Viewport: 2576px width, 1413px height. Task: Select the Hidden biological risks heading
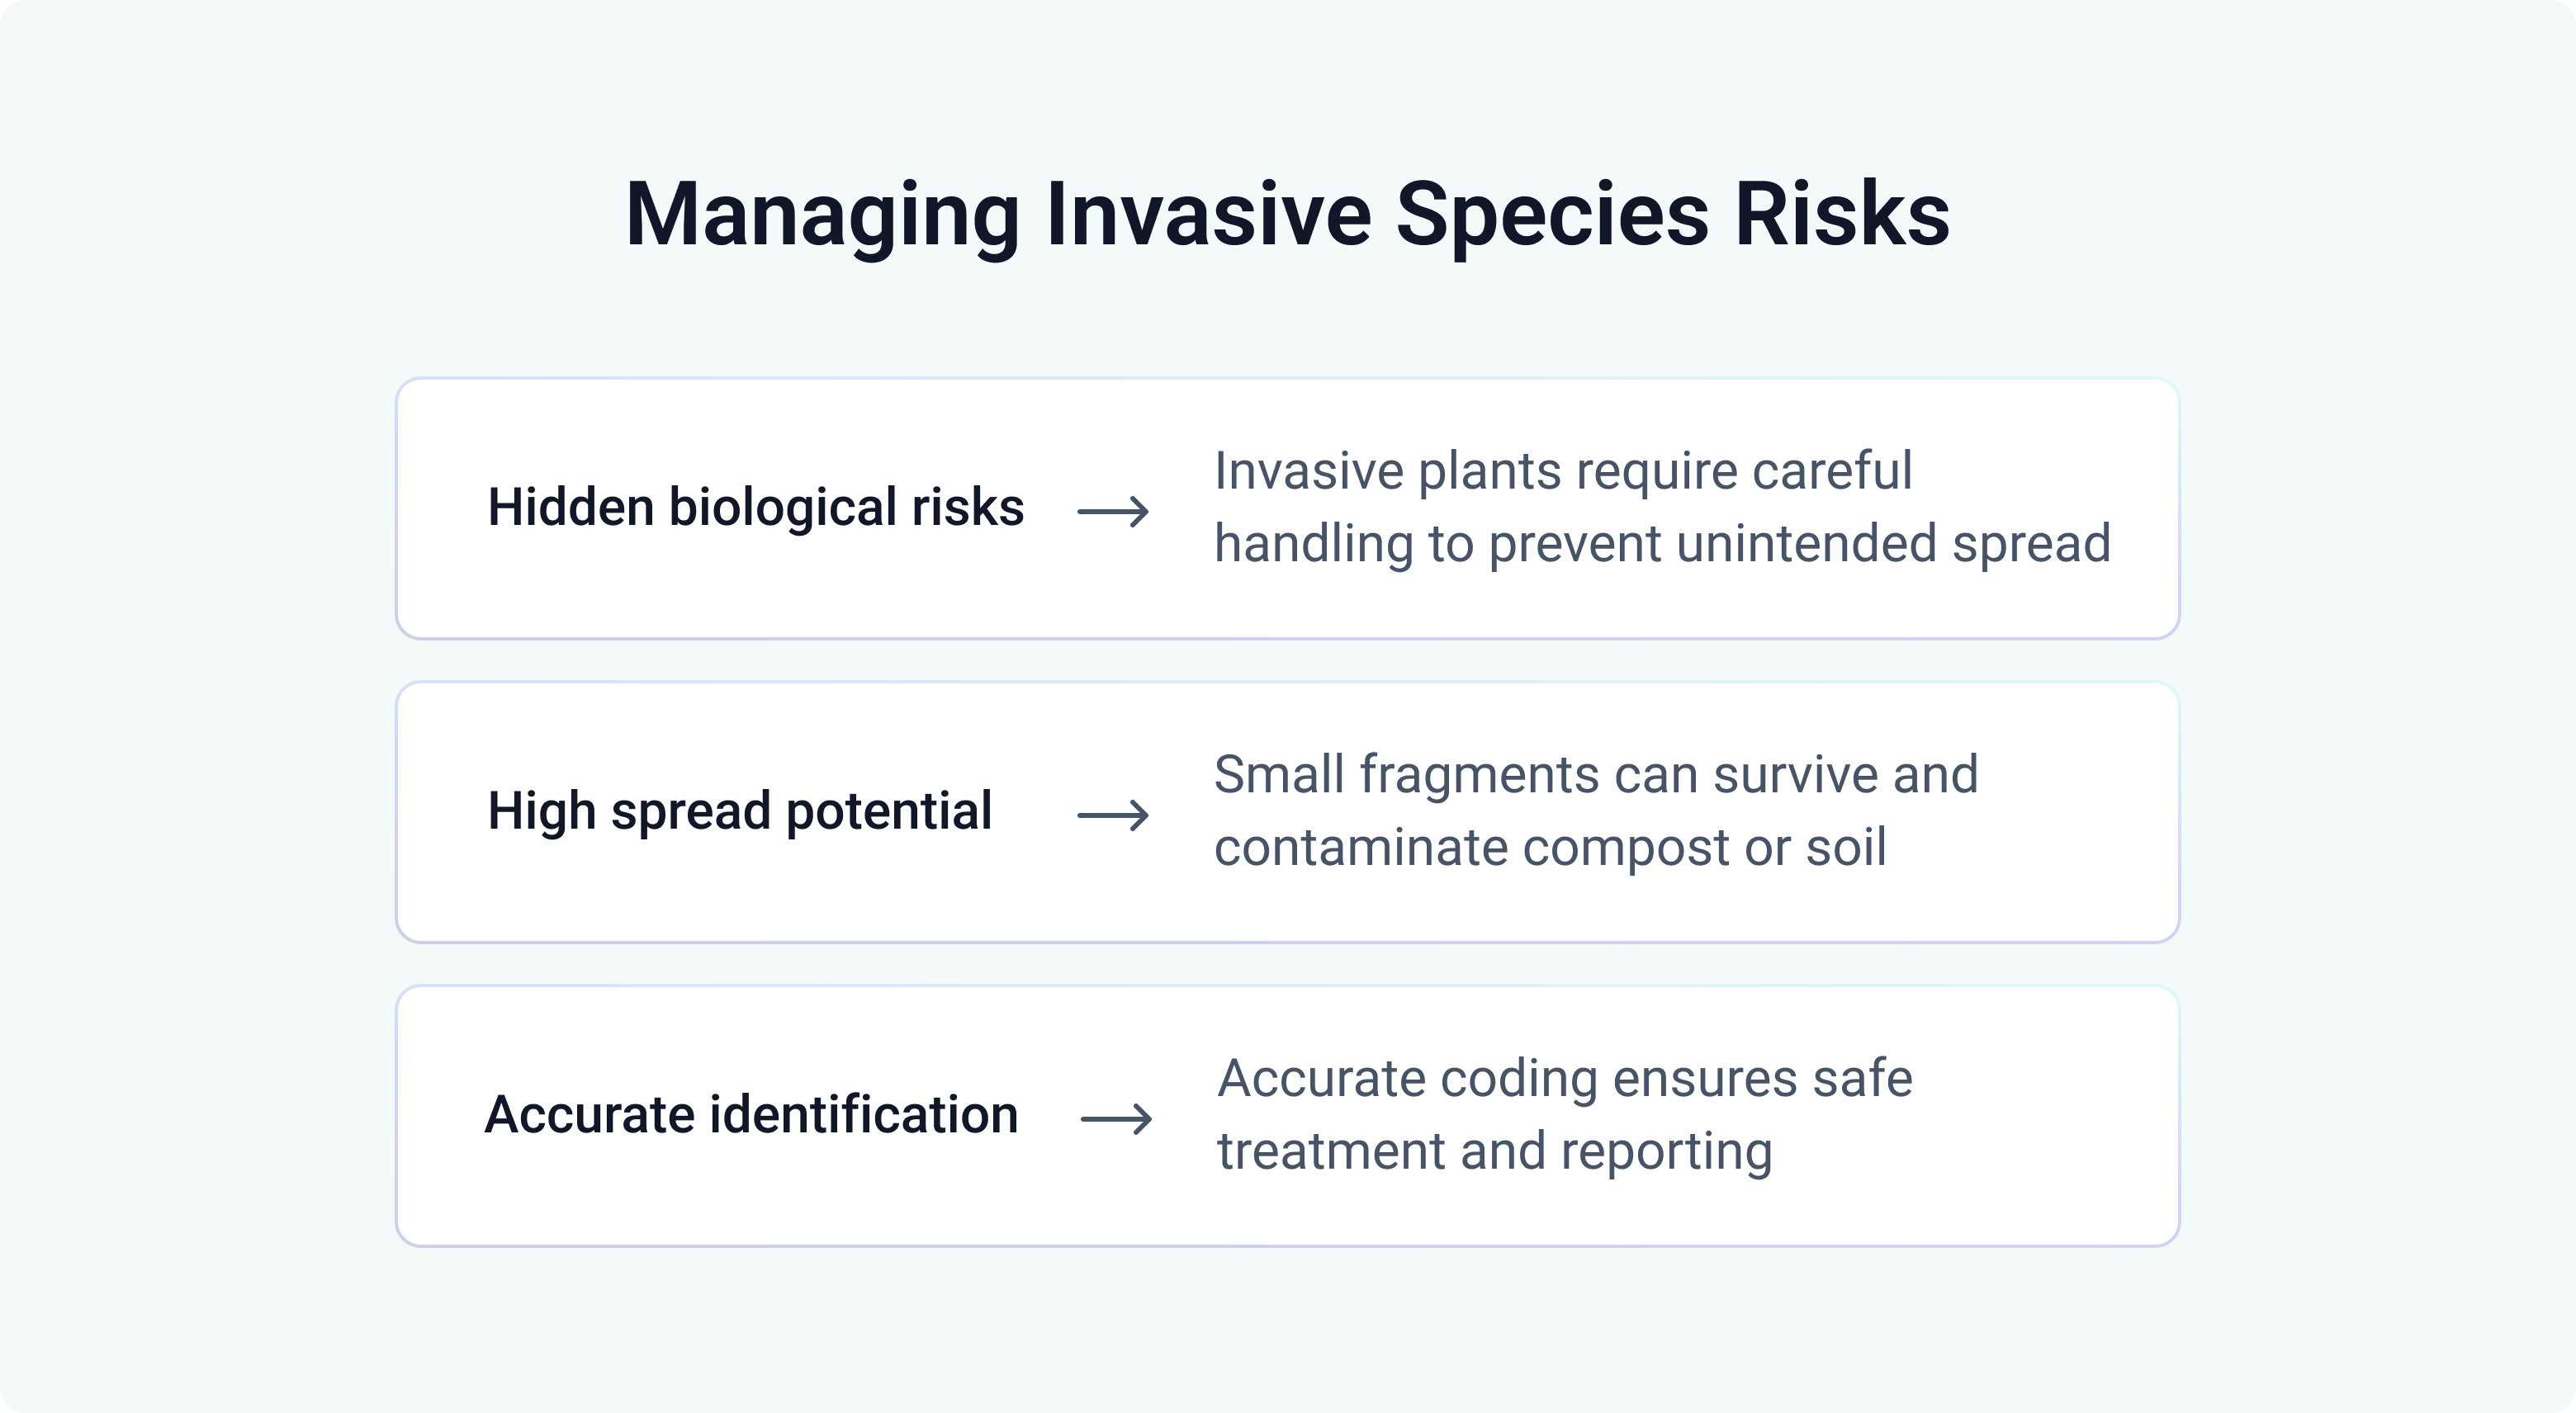(755, 507)
